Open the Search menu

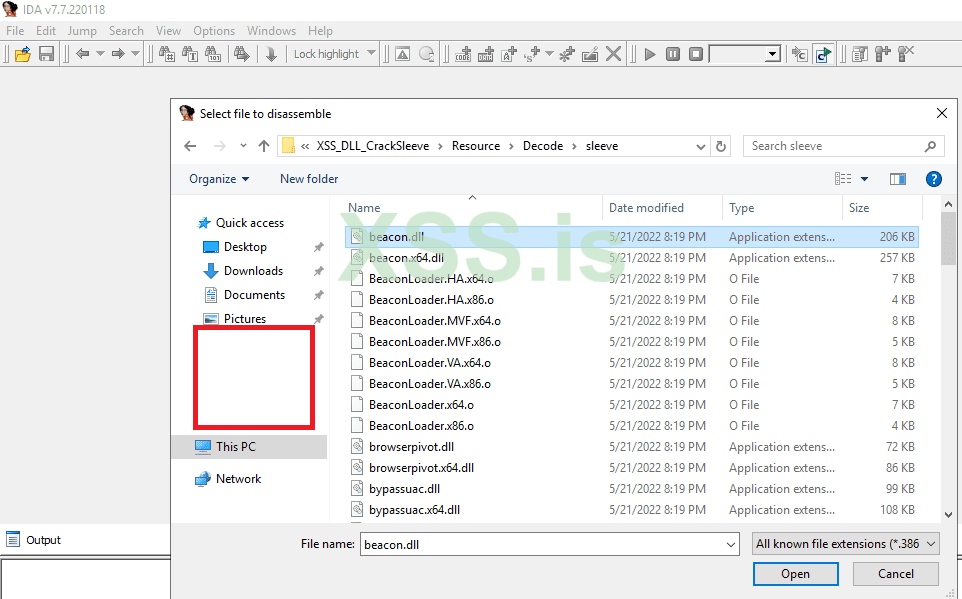pos(126,31)
